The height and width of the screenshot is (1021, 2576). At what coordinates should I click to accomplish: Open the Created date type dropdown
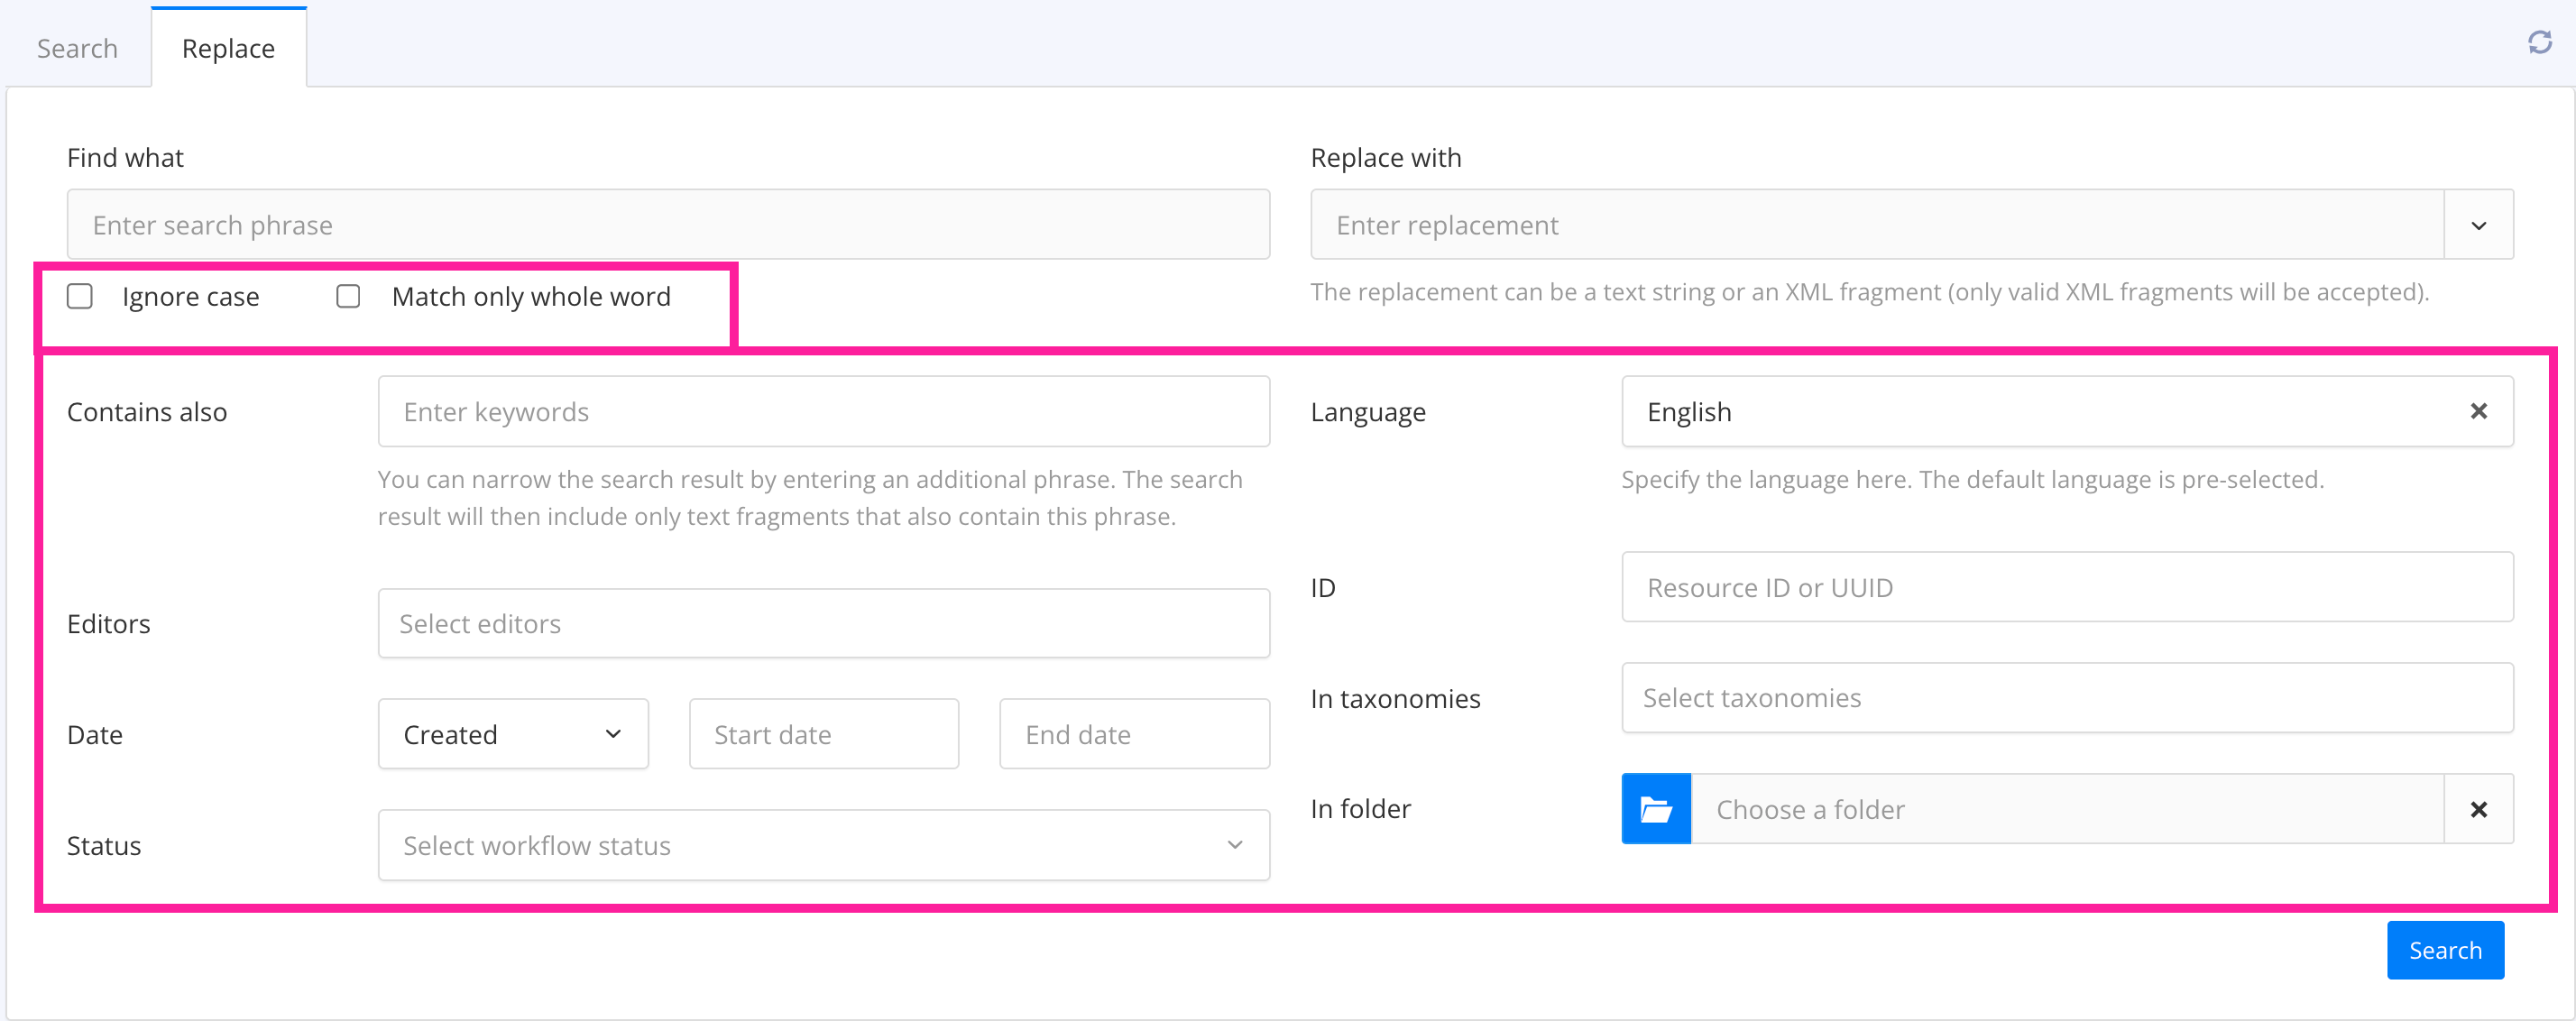point(513,734)
